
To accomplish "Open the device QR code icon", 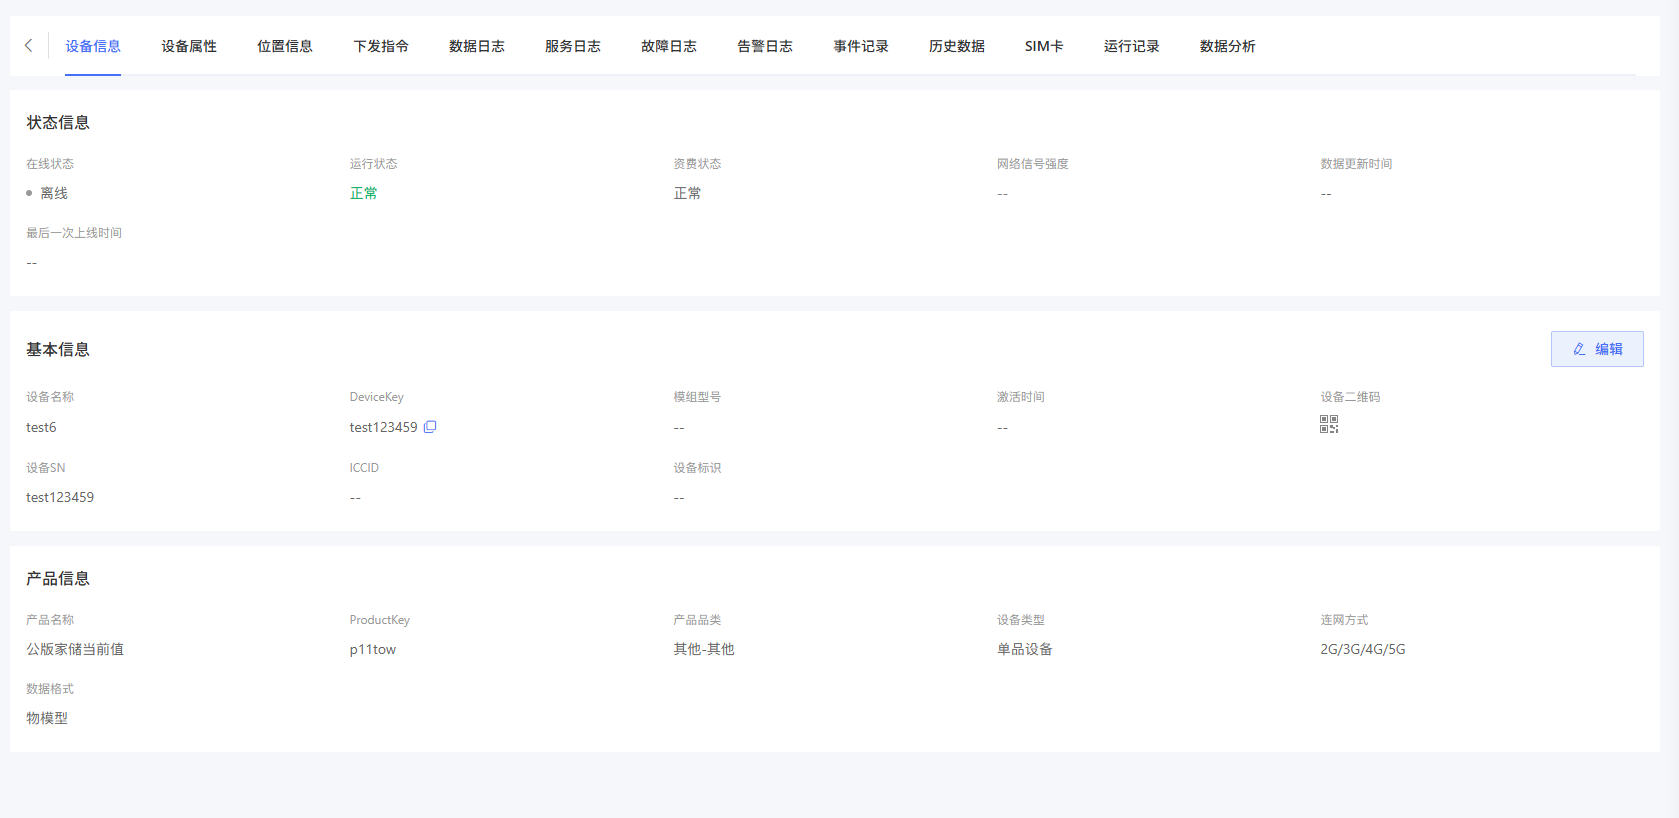I will (x=1329, y=425).
